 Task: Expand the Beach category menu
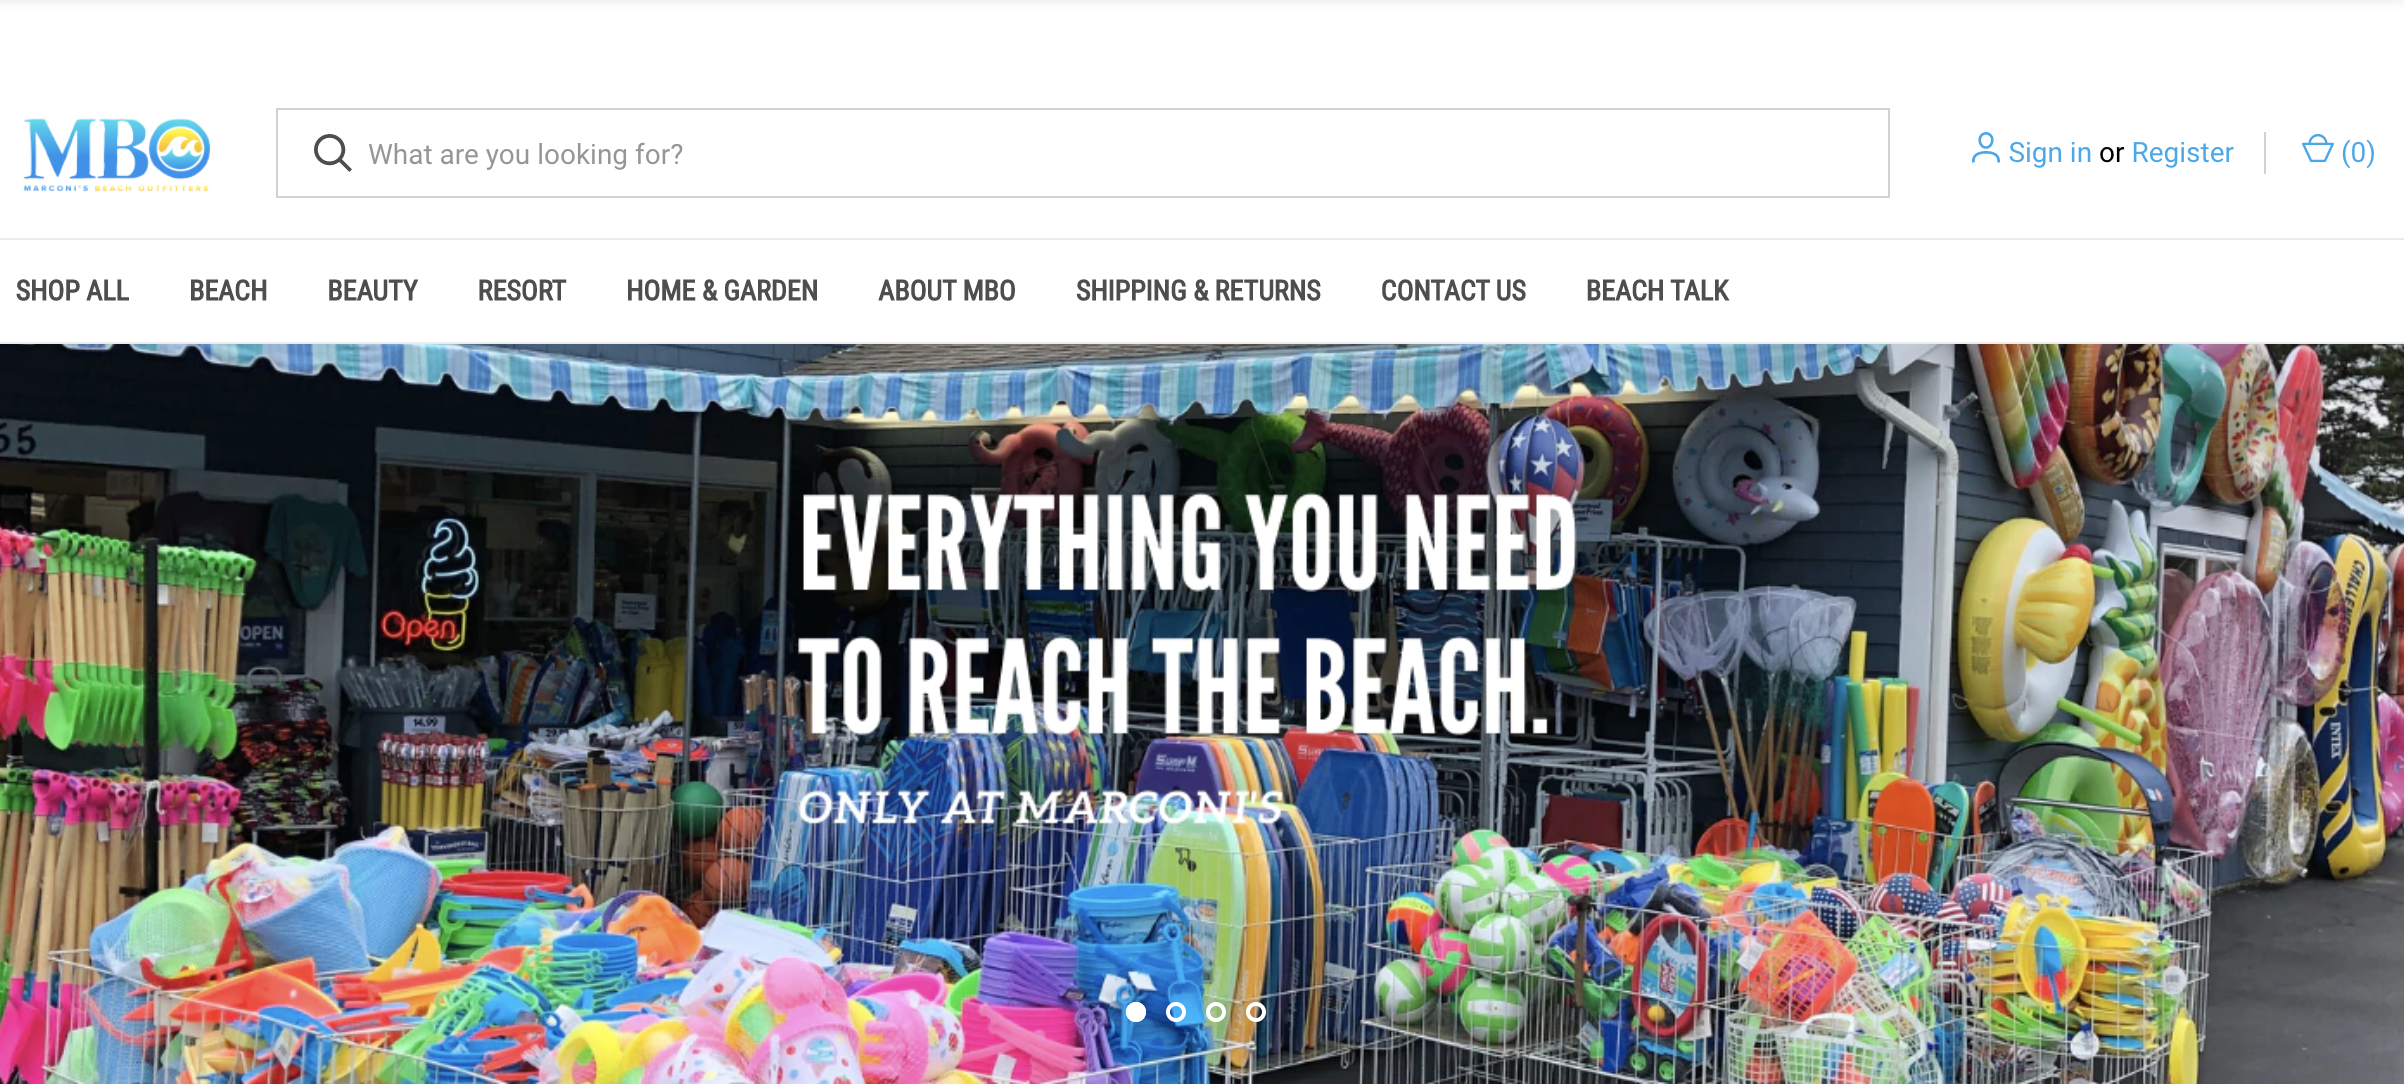pyautogui.click(x=228, y=291)
